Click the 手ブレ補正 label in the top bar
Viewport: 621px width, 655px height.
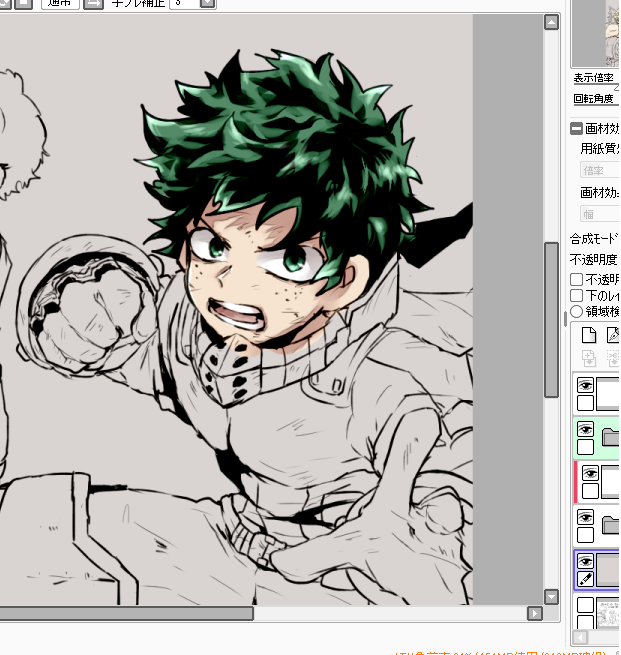click(138, 3)
